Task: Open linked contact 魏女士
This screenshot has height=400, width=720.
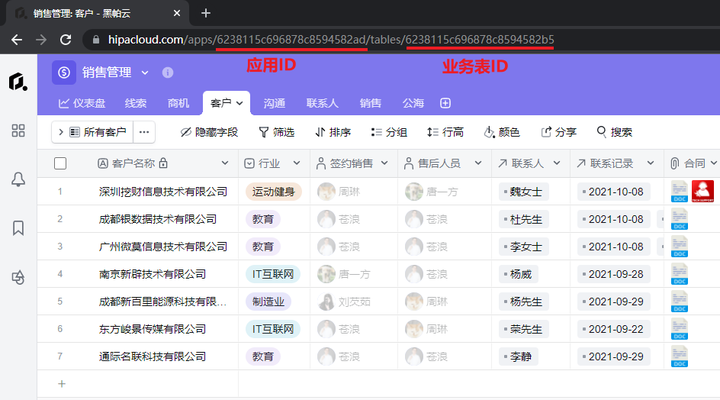Action: [x=523, y=192]
